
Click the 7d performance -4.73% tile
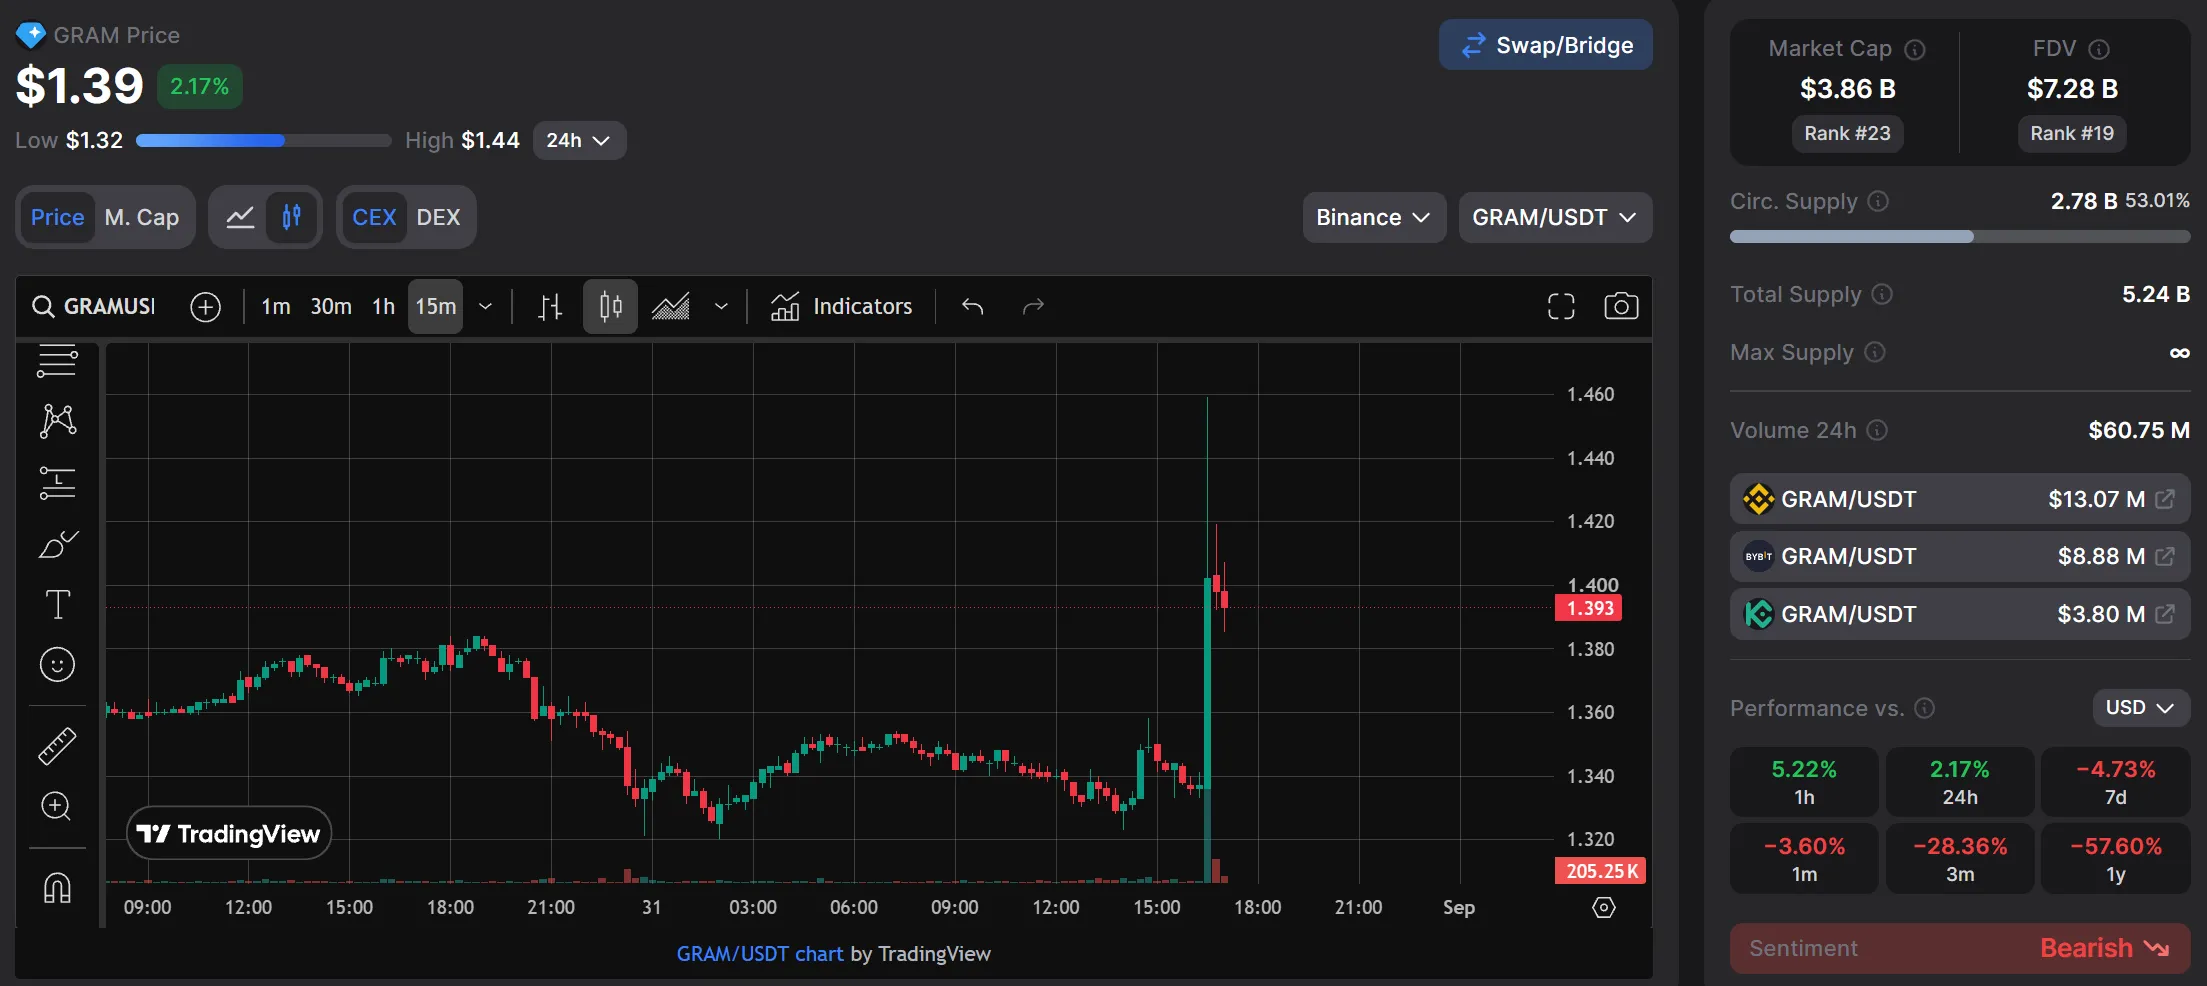tap(2115, 782)
